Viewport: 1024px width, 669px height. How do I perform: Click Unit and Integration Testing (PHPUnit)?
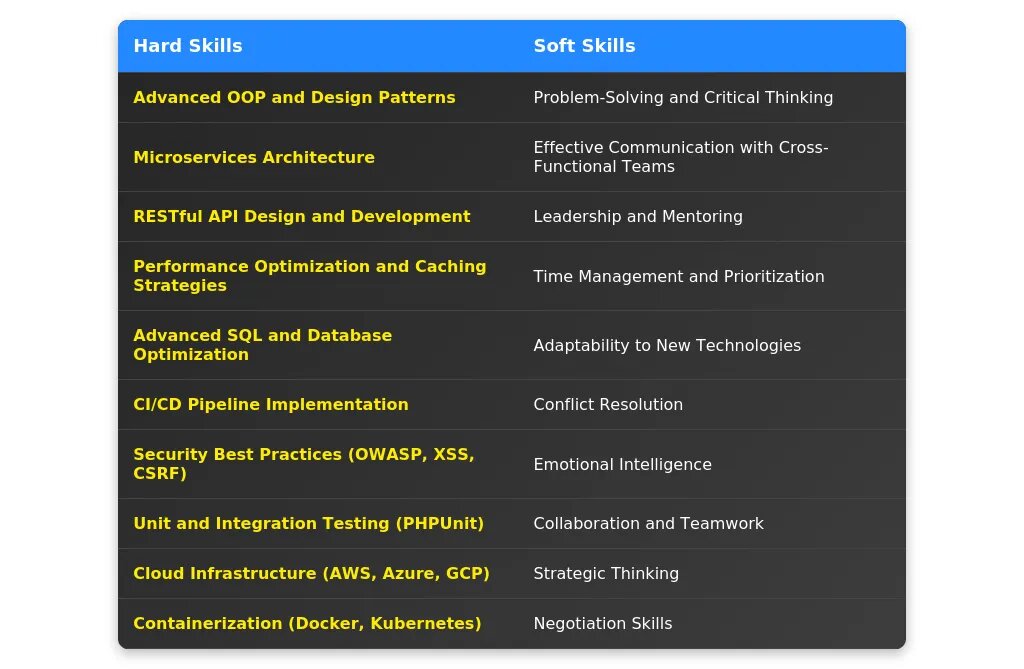click(x=309, y=524)
